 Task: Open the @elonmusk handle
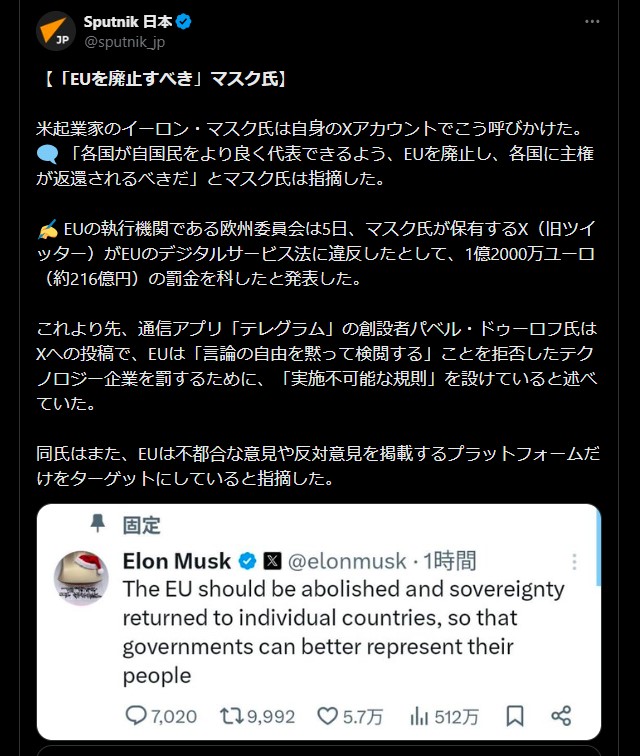pos(349,561)
